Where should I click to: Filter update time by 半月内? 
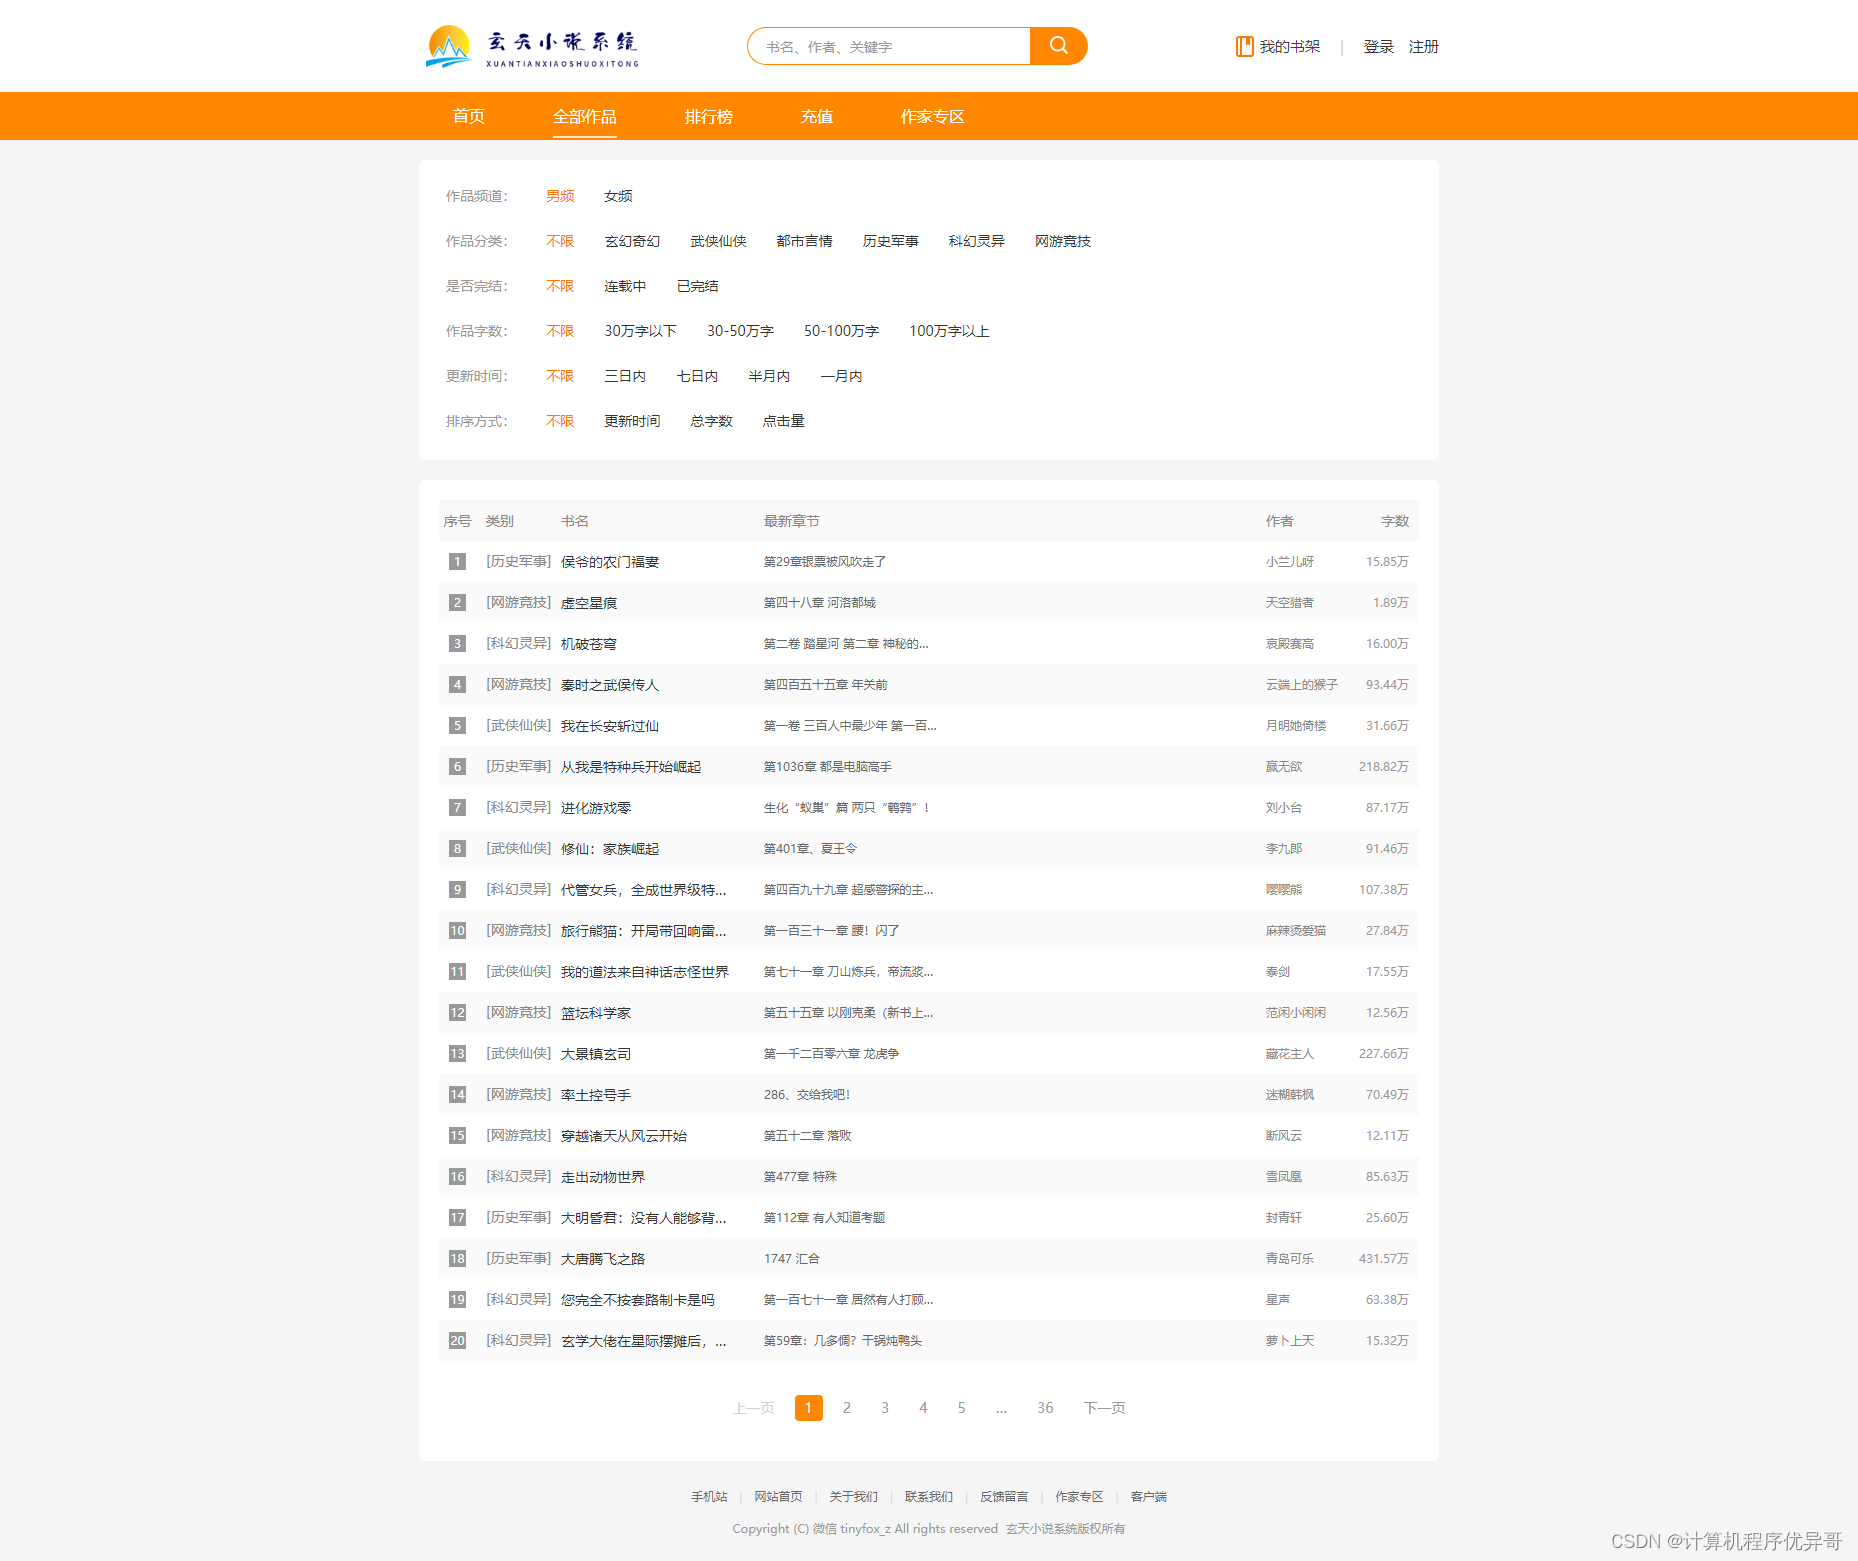click(x=769, y=376)
